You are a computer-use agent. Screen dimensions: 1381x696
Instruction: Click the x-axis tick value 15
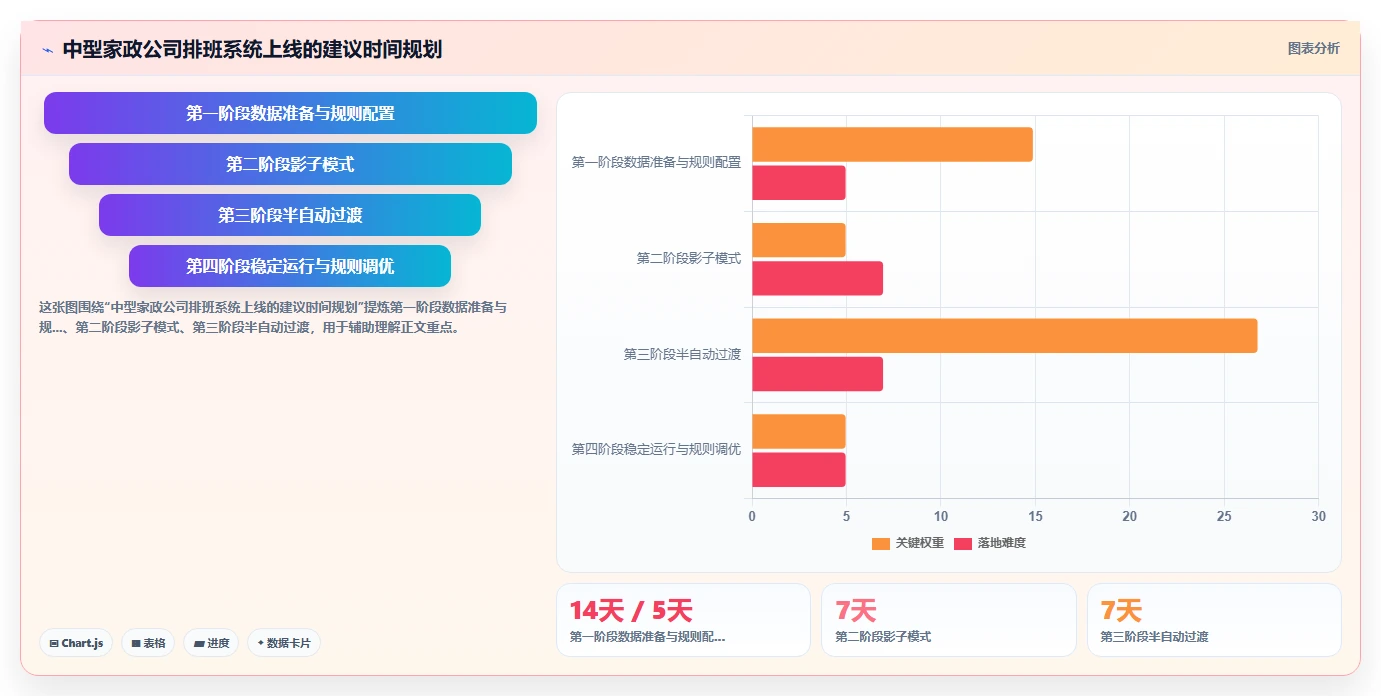(1035, 516)
